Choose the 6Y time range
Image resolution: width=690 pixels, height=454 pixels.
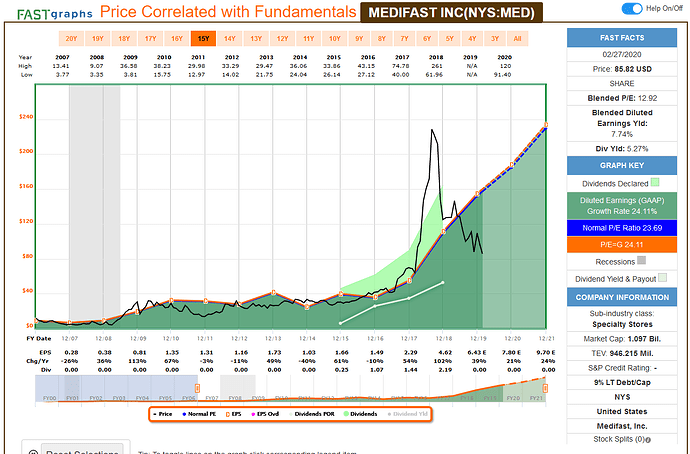(427, 39)
